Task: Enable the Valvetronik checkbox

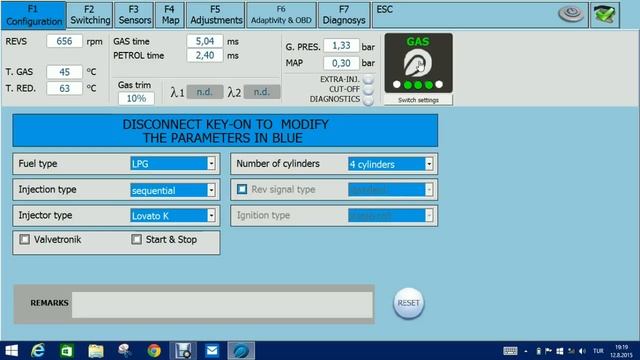Action: (x=24, y=239)
